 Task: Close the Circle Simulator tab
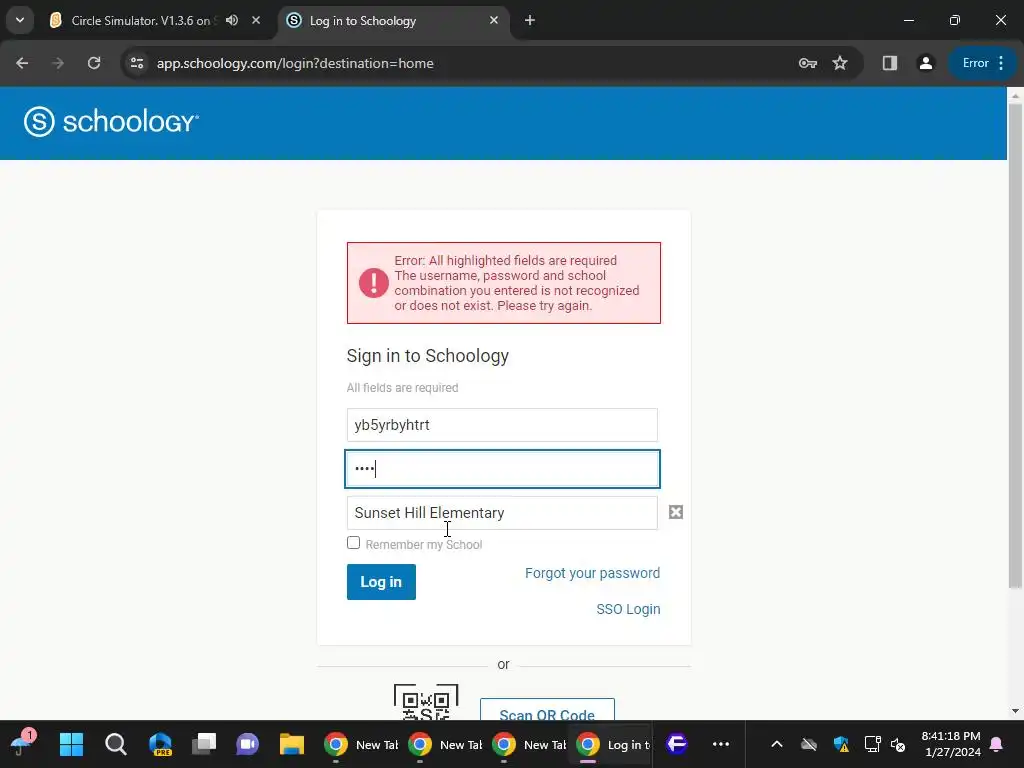point(256,20)
